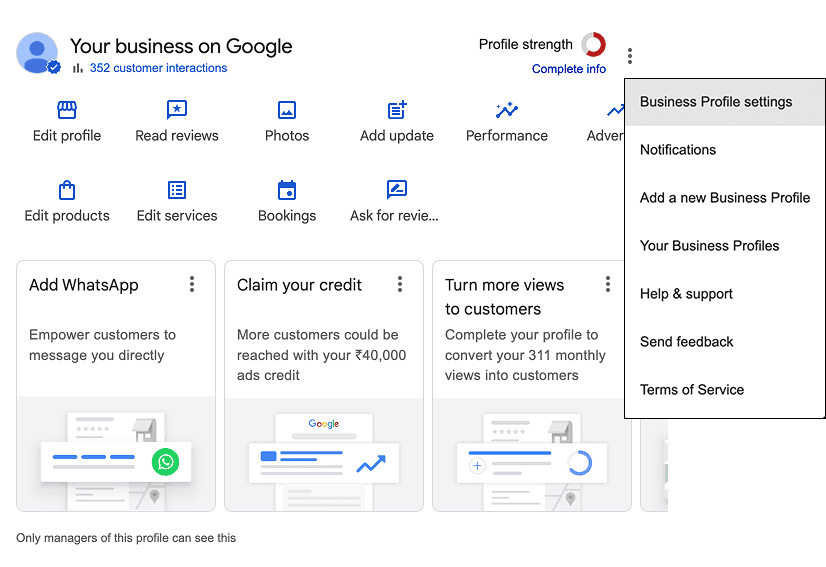This screenshot has width=826, height=567.
Task: Select Business Profile settings menu item
Action: [x=725, y=102]
